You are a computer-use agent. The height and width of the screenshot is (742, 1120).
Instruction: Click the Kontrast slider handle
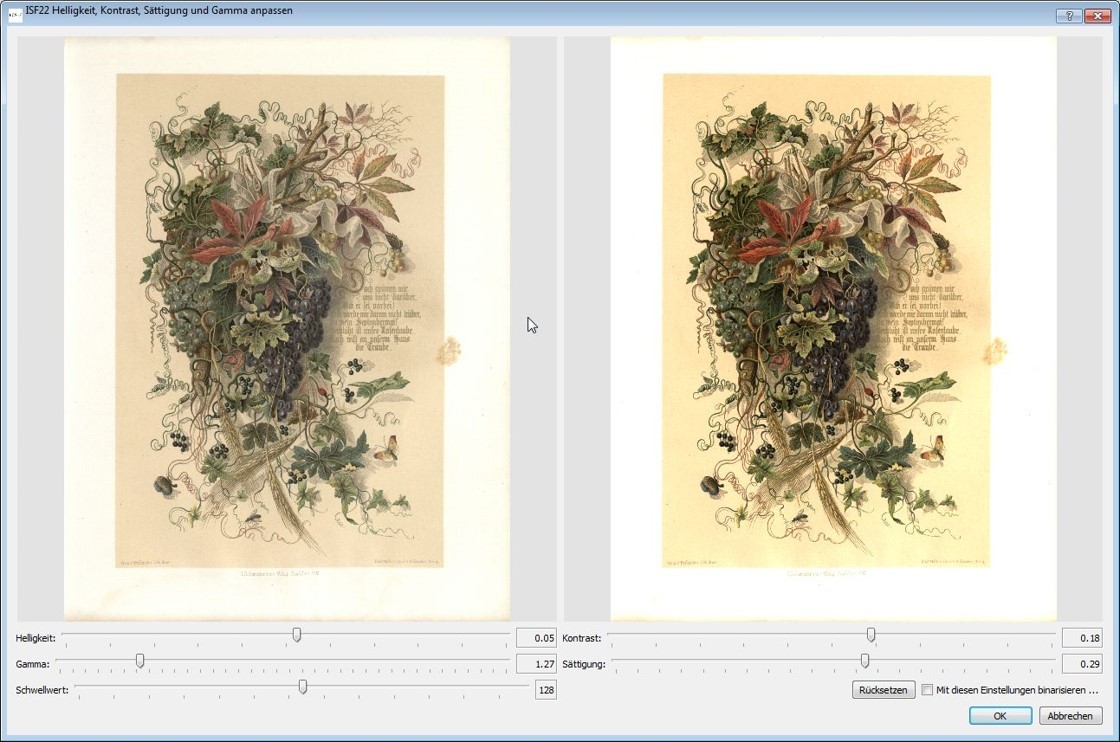coord(871,635)
